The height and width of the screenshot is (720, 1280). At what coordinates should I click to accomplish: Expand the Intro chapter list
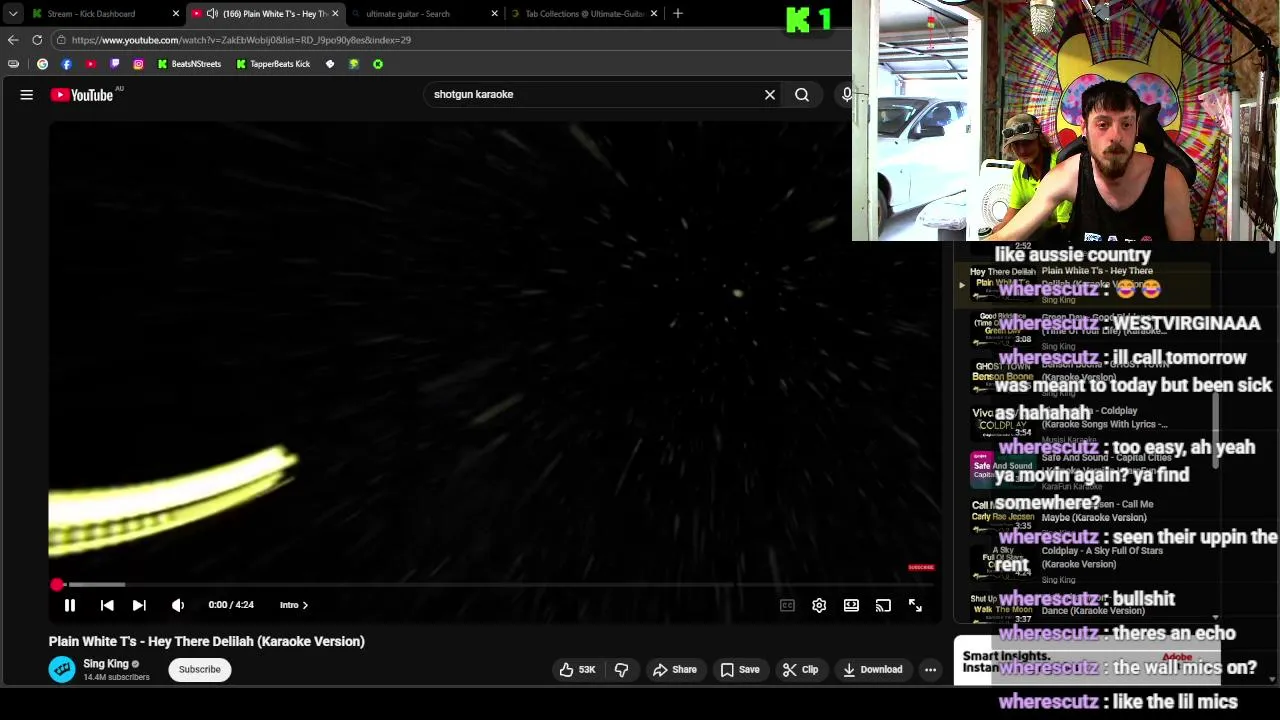[x=294, y=605]
